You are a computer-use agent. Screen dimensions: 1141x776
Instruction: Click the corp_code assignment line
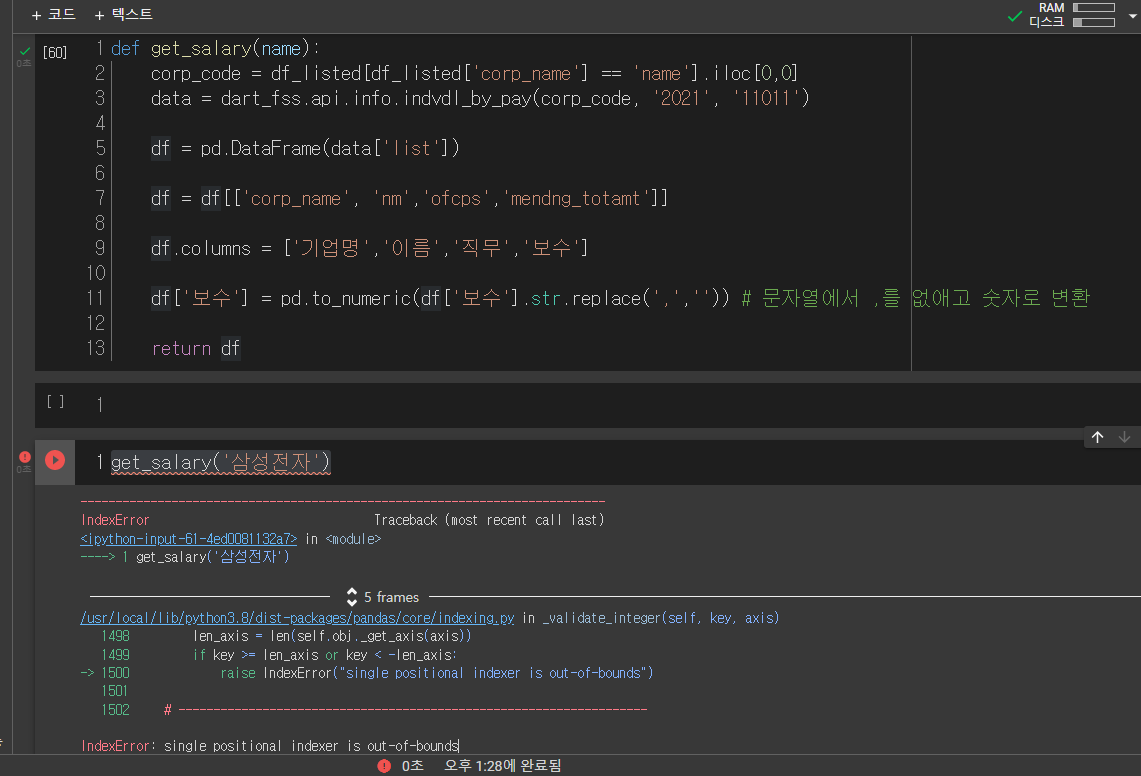coord(474,73)
